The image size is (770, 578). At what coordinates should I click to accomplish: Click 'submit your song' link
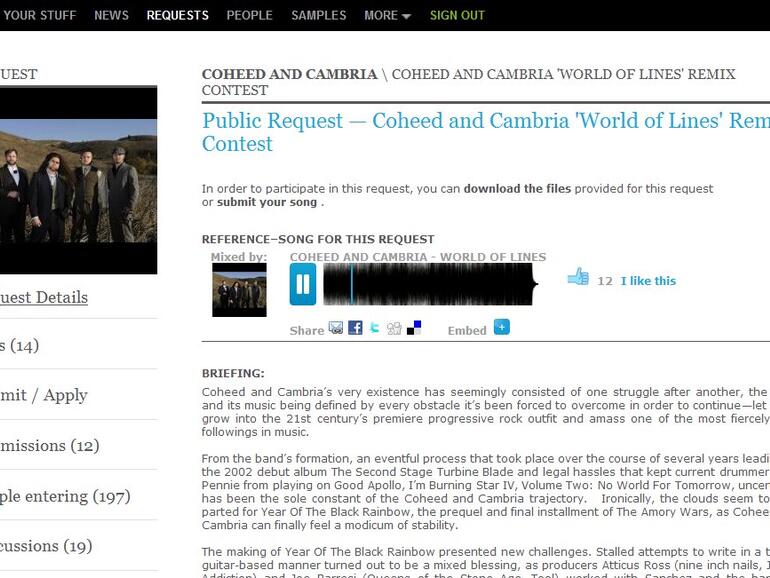tap(267, 202)
